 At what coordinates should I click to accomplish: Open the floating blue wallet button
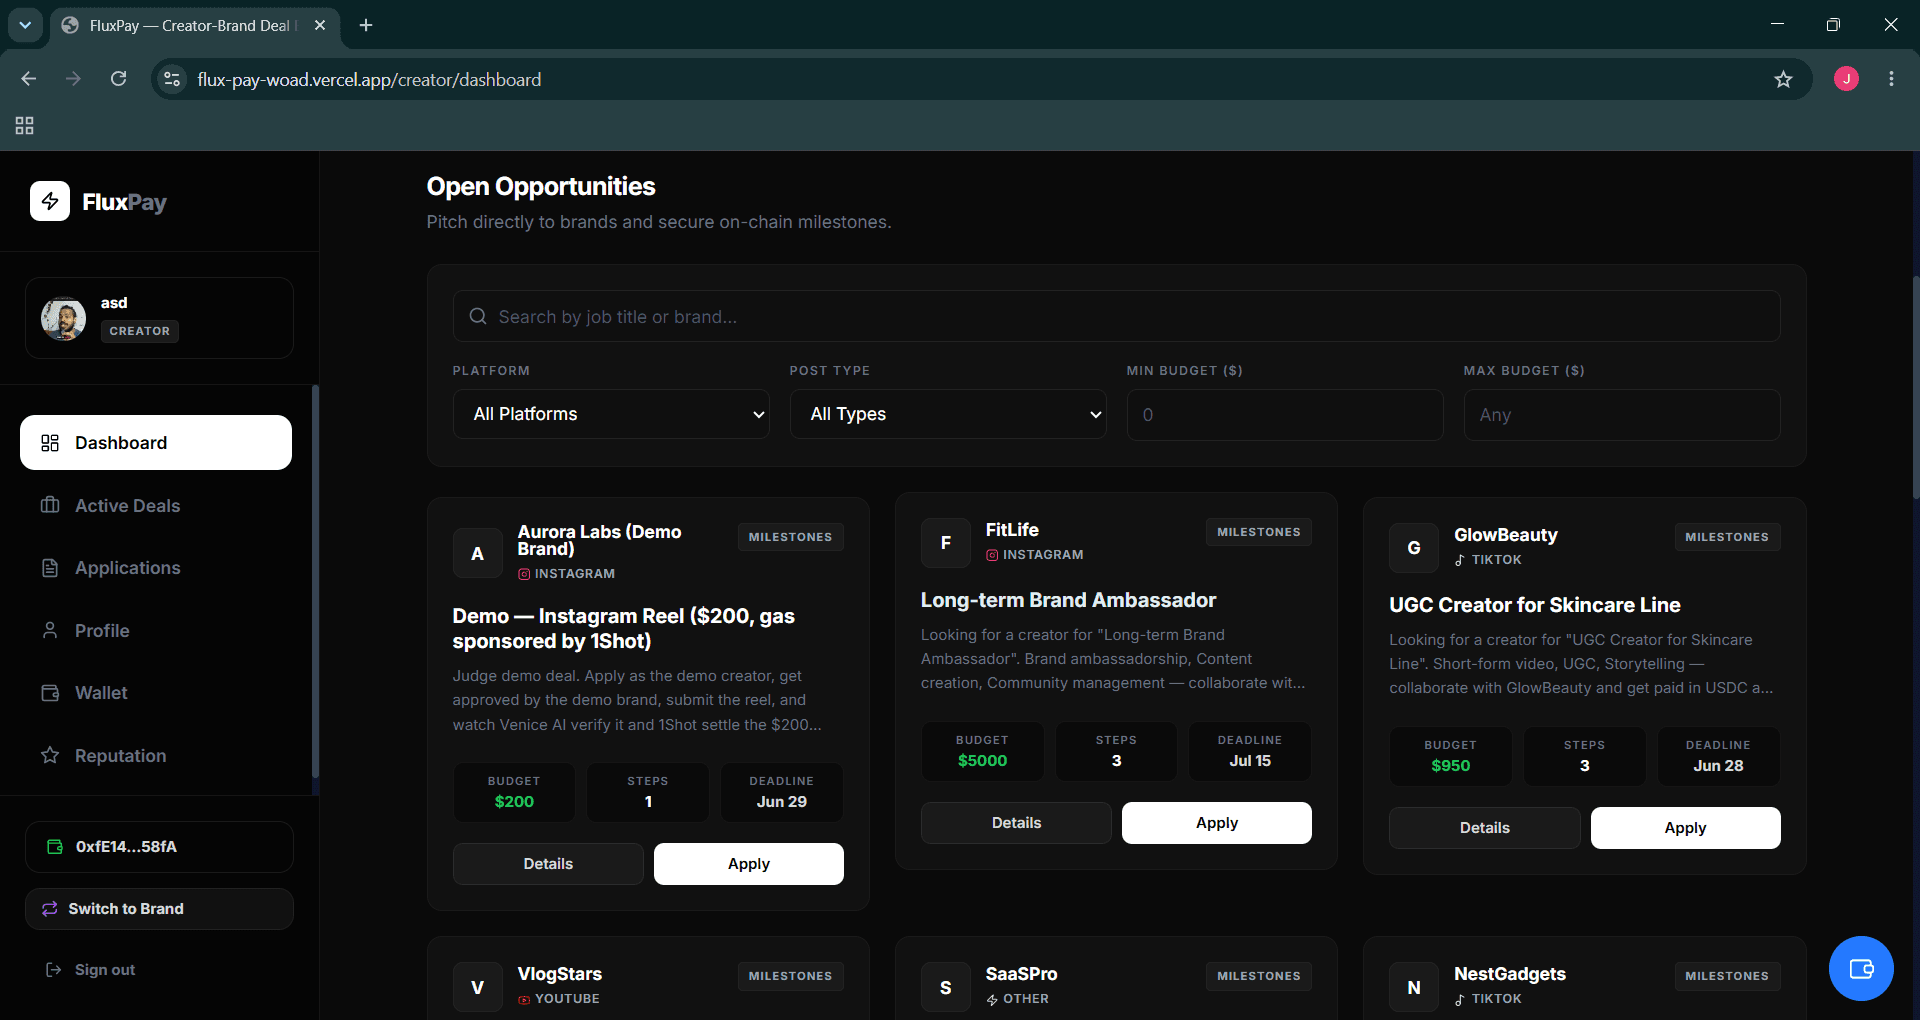point(1861,968)
